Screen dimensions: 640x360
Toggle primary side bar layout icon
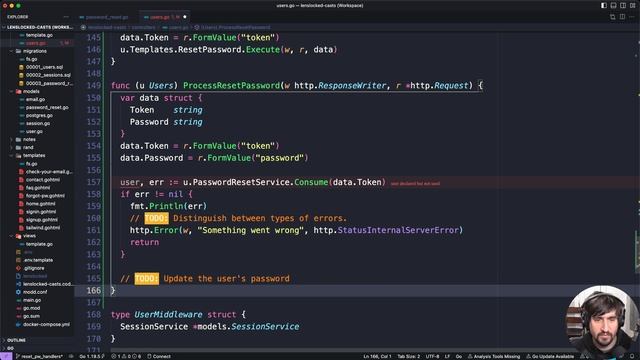tap(604, 5)
